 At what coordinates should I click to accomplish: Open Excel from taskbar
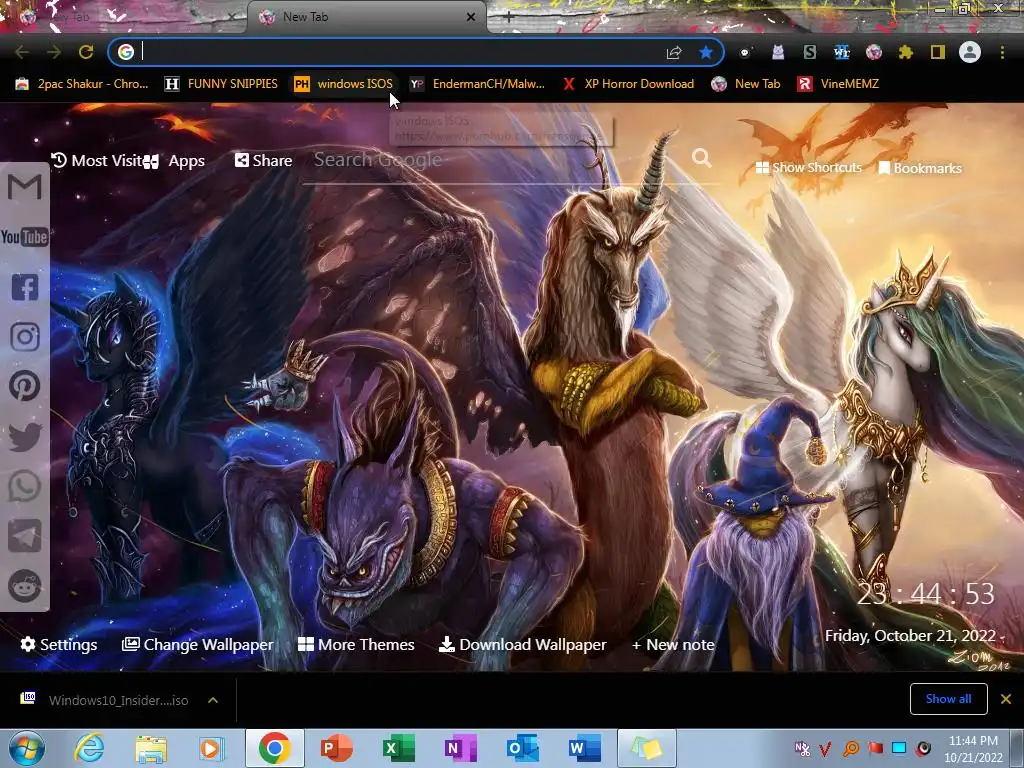(x=398, y=748)
